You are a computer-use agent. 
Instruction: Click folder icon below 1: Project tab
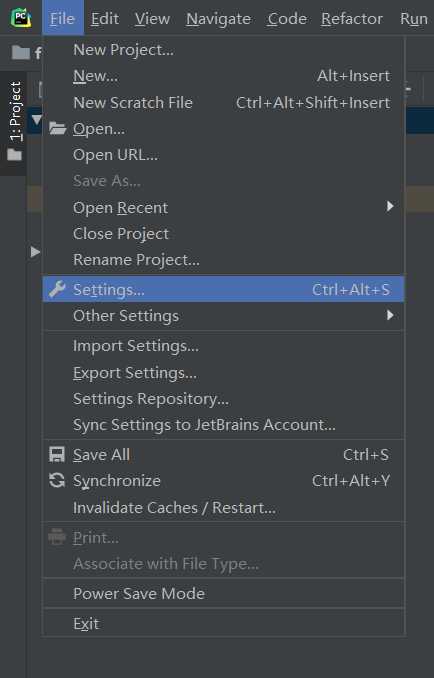(x=14, y=154)
